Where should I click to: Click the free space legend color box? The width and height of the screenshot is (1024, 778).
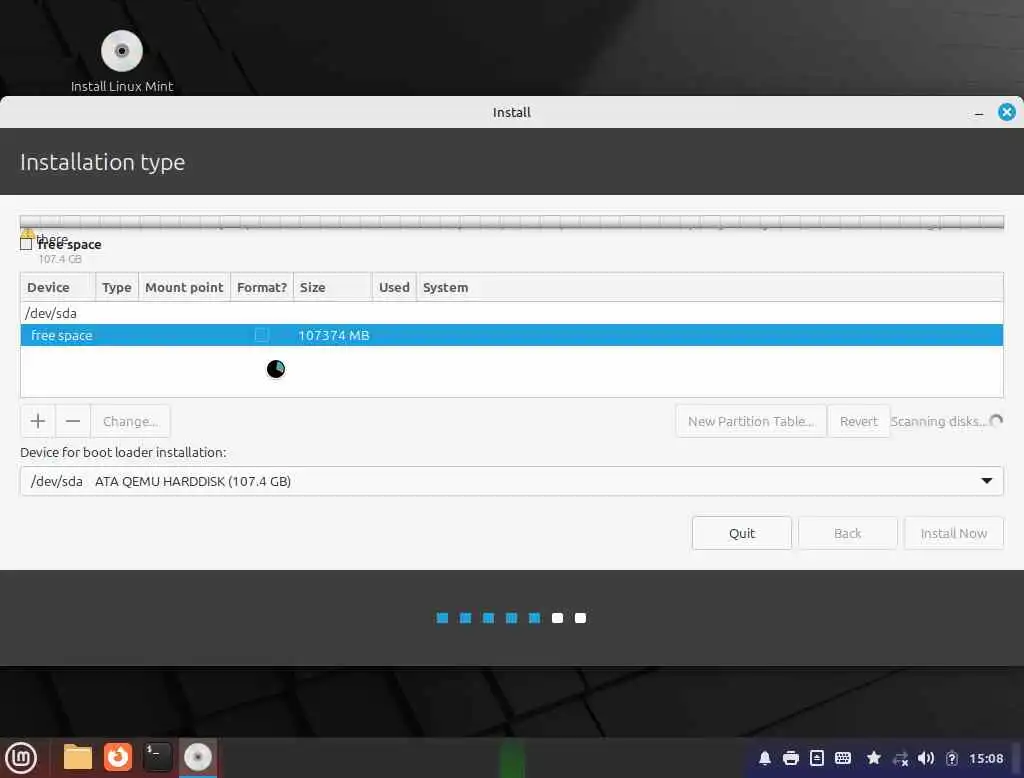pyautogui.click(x=26, y=244)
